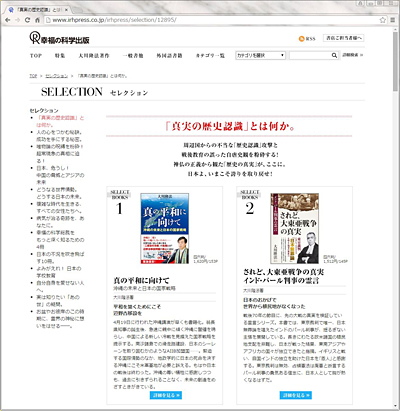The height and width of the screenshot is (411, 400).
Task: Open sidebar link 病気が治る奇跡を、あなたに
Action: pos(60,222)
